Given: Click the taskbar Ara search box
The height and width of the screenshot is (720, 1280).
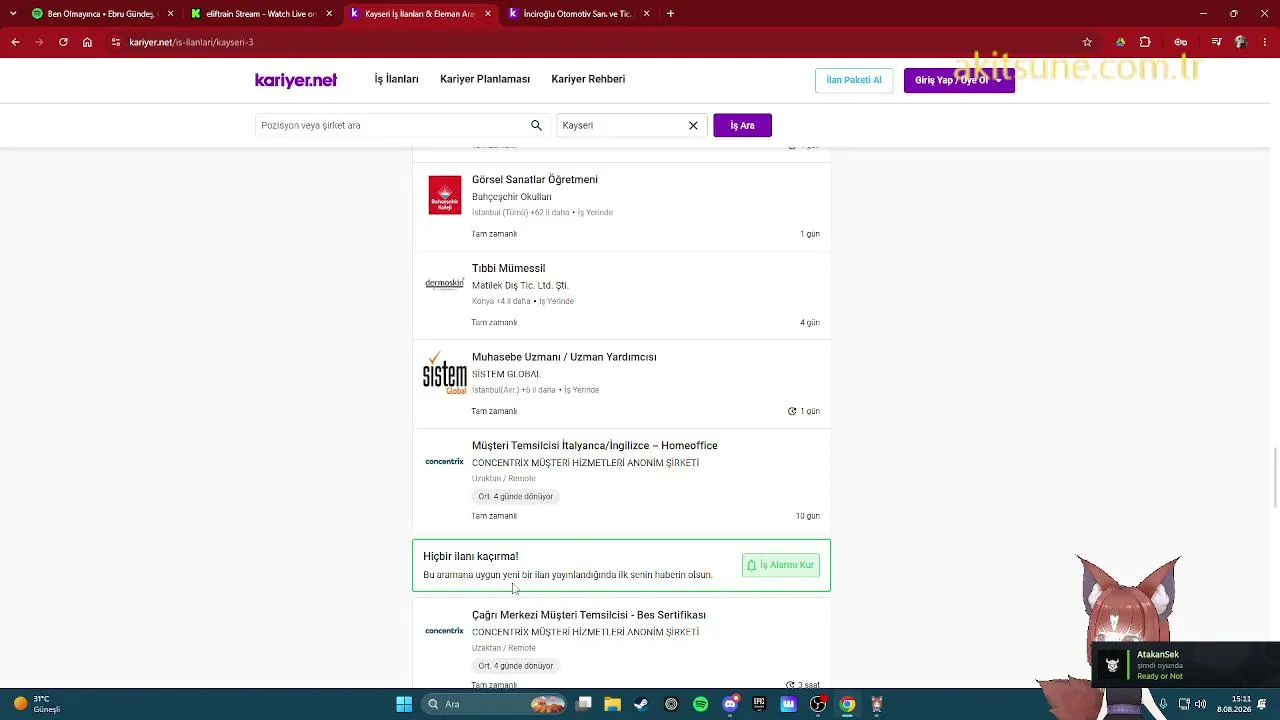Looking at the screenshot, I should [495, 704].
